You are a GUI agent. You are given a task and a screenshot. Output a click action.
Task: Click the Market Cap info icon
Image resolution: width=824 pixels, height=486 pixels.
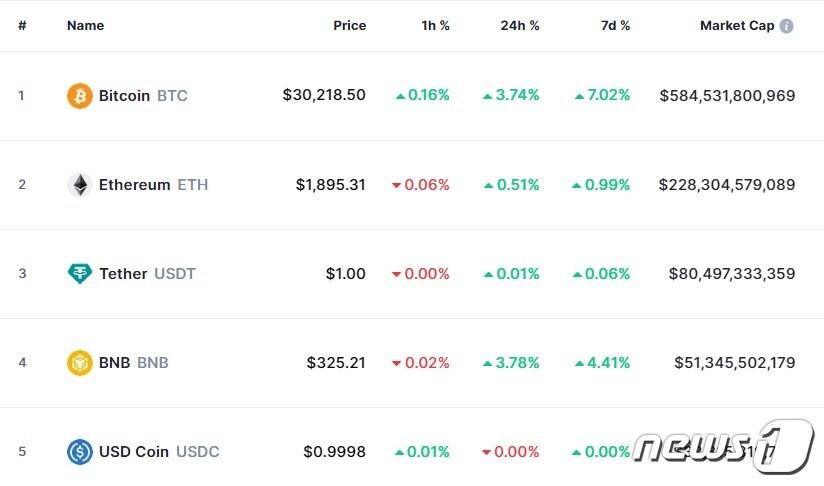coord(786,26)
